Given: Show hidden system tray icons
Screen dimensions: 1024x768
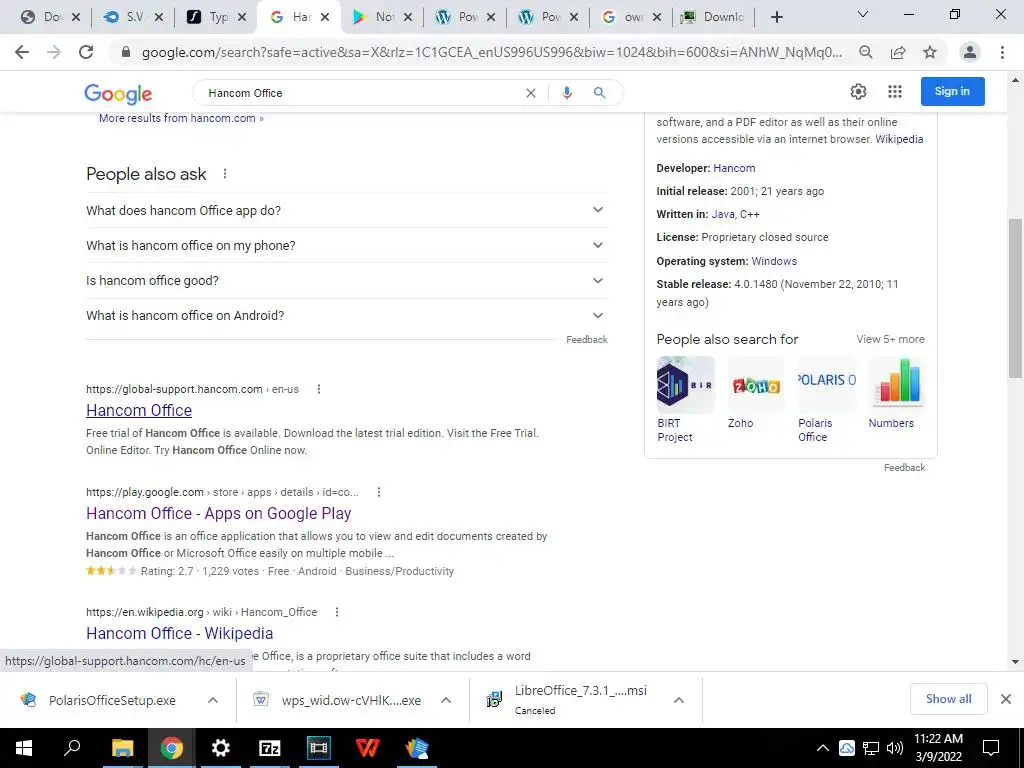Looking at the screenshot, I should (822, 748).
